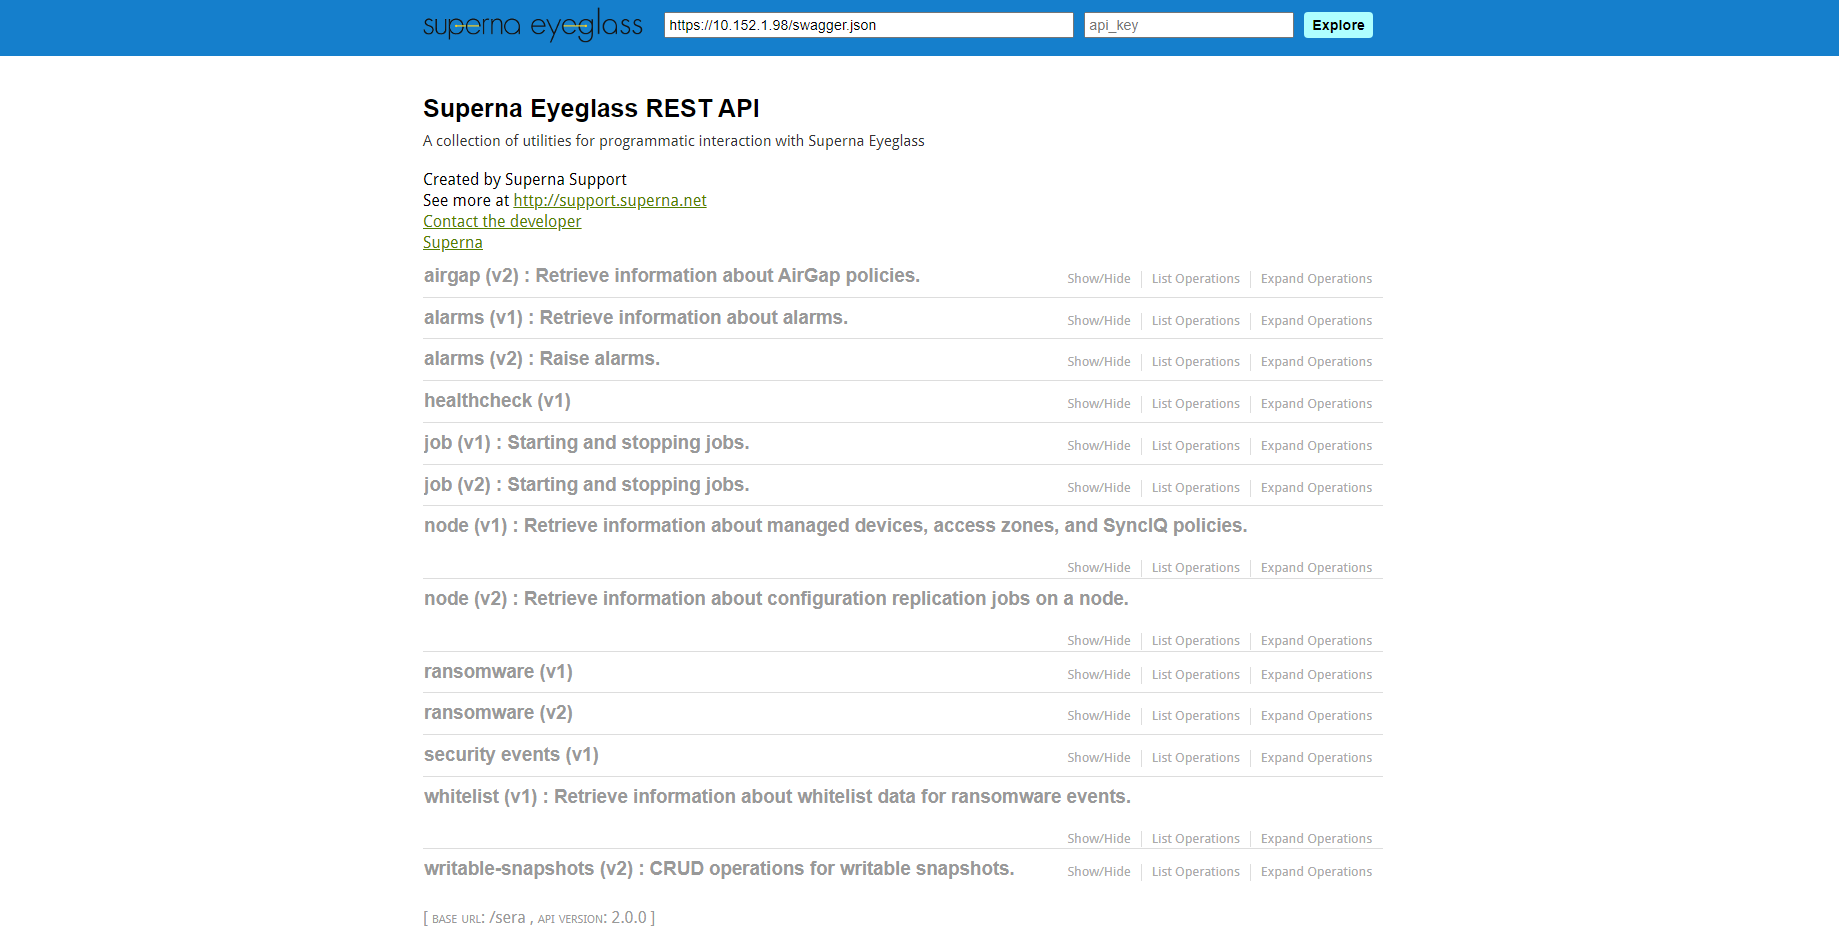The height and width of the screenshot is (948, 1839).
Task: Open the http://support.superna.net link
Action: click(x=610, y=200)
